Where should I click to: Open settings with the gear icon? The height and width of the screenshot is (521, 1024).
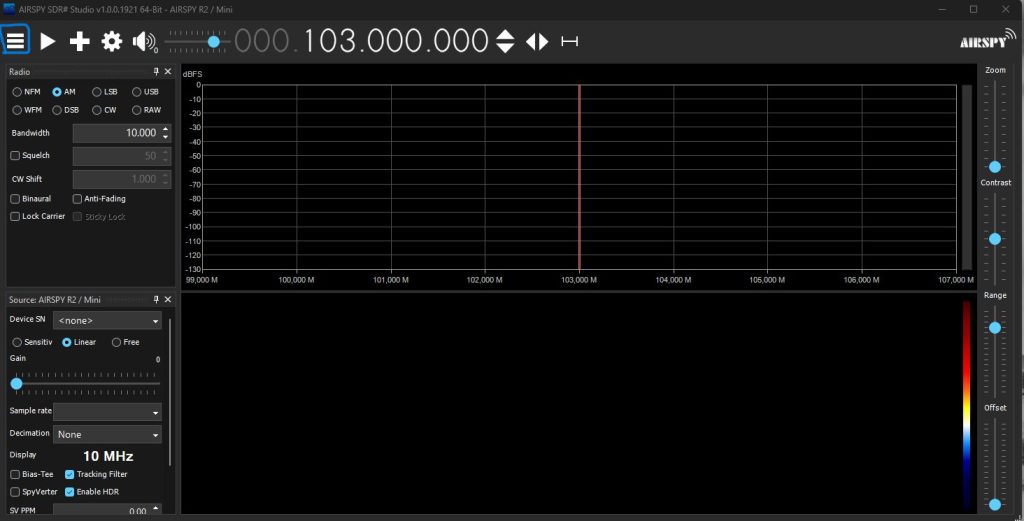pyautogui.click(x=112, y=41)
